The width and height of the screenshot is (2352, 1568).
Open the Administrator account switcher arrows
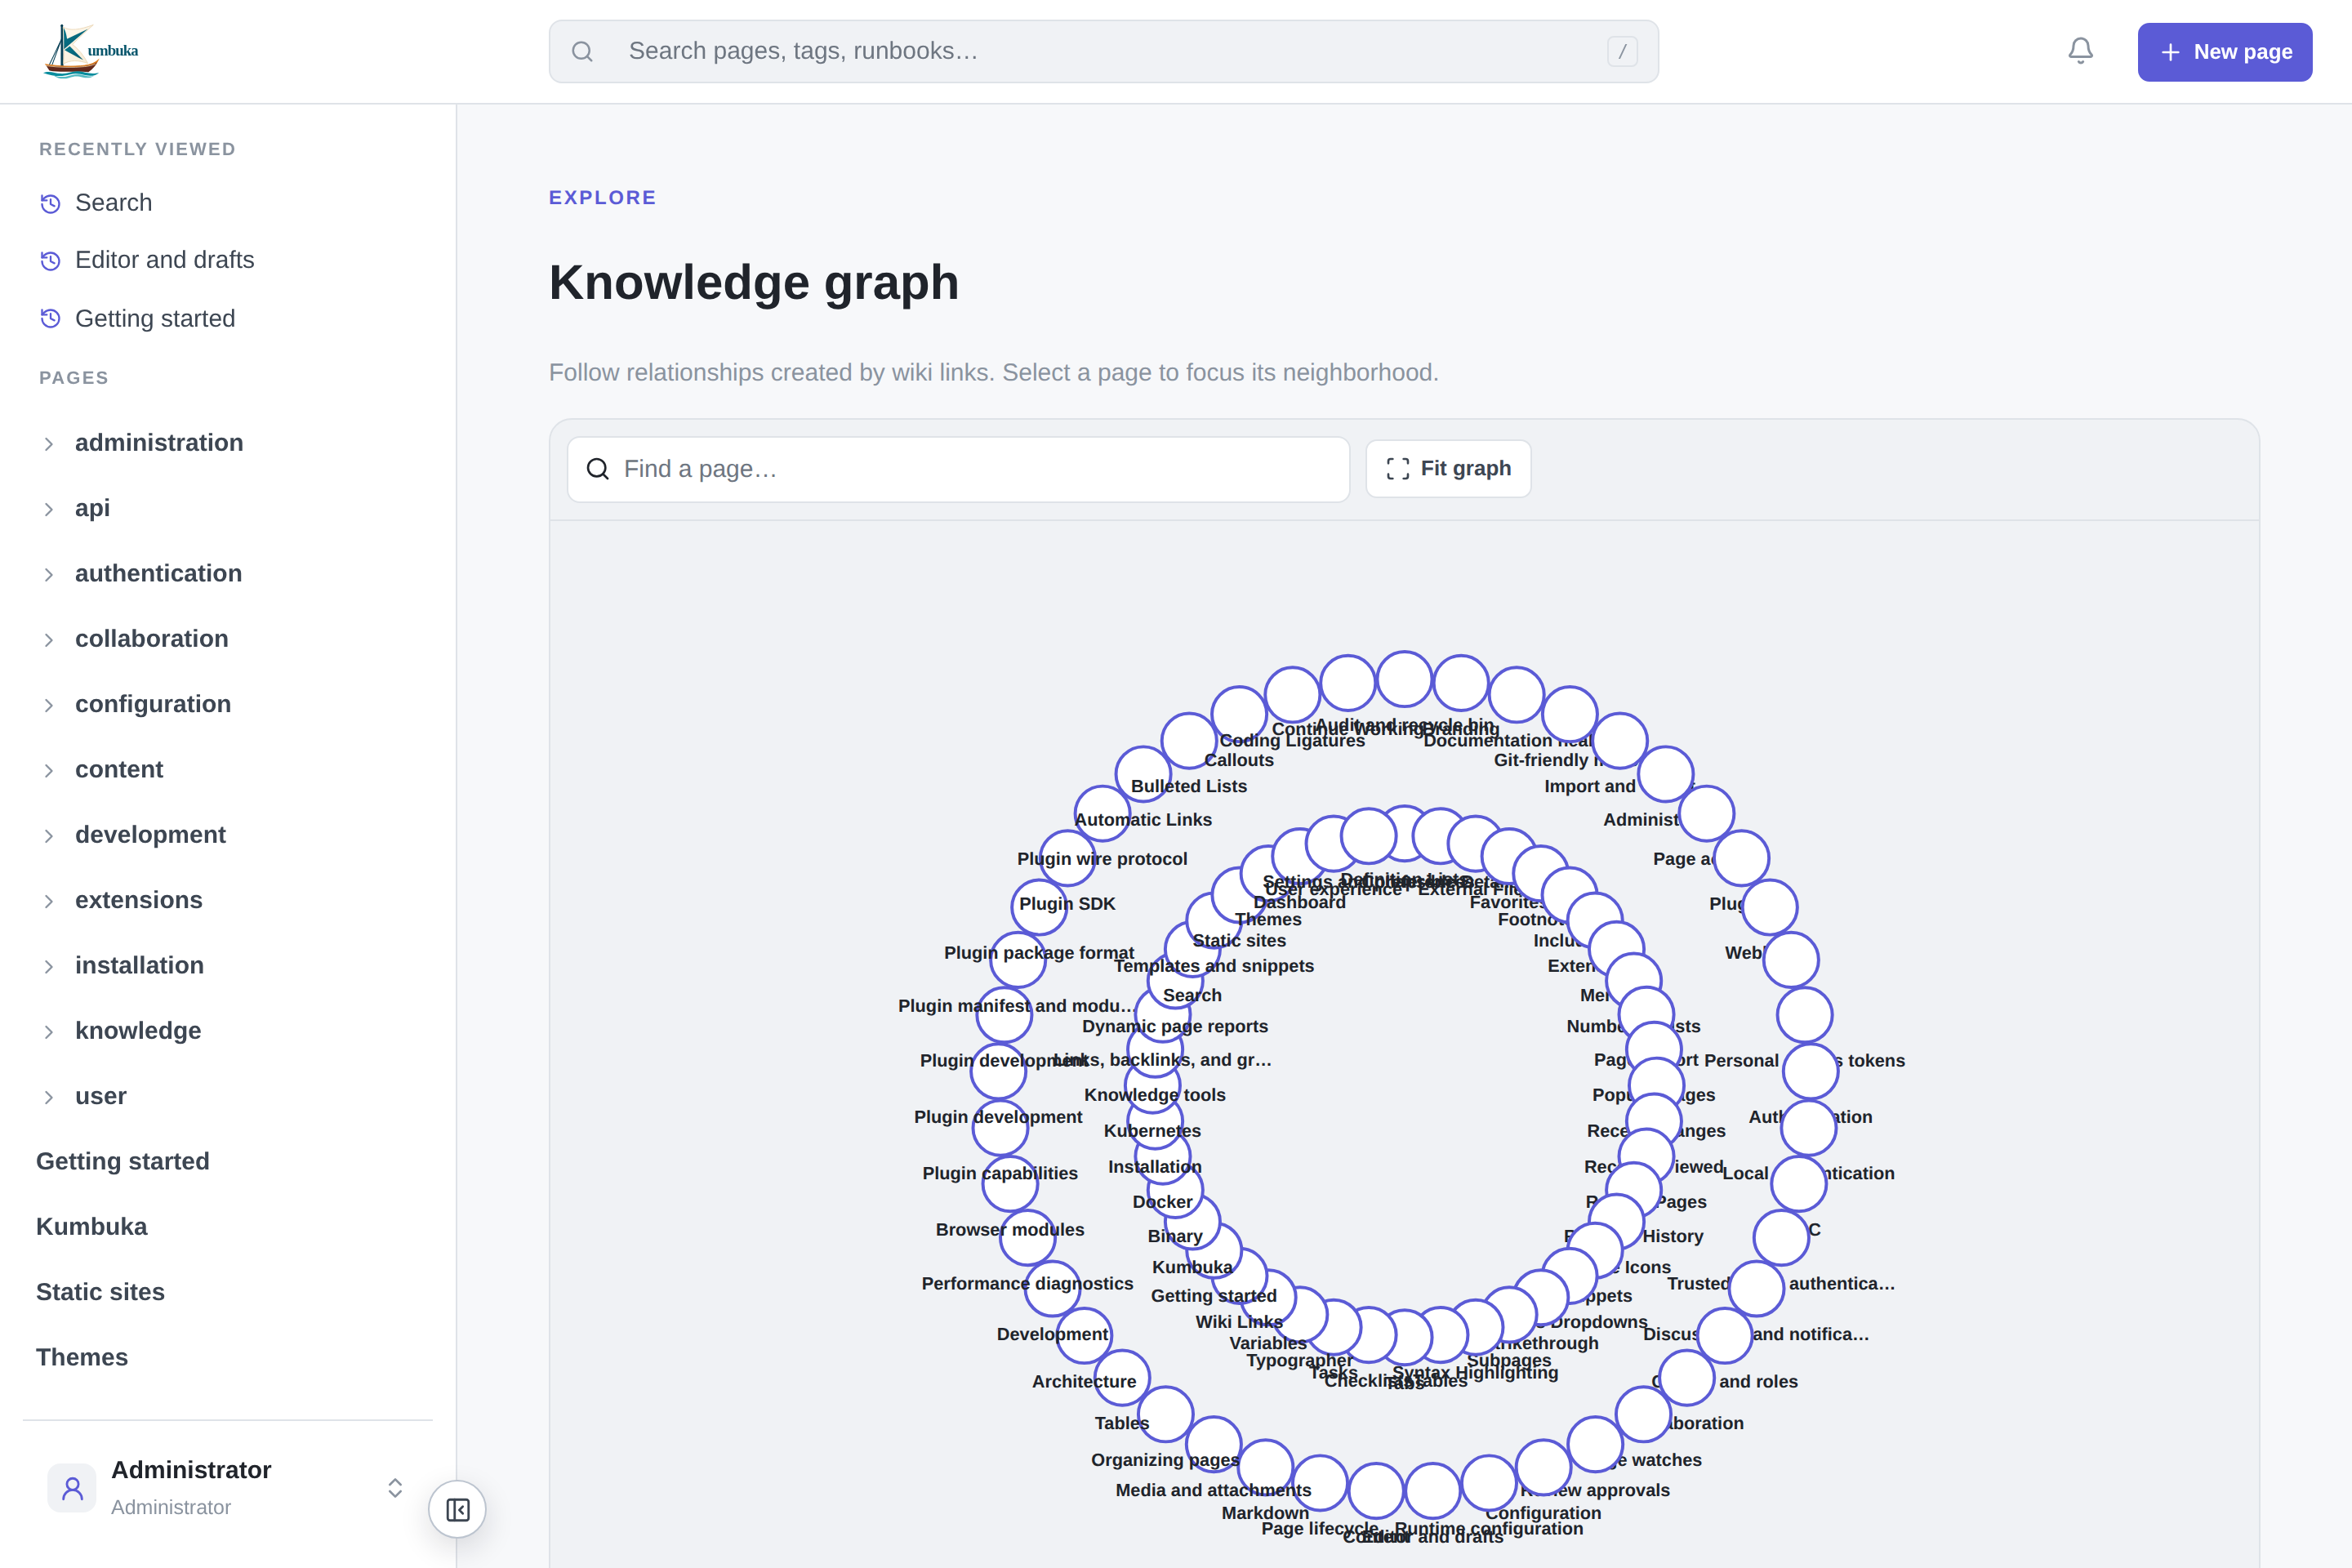click(395, 1488)
